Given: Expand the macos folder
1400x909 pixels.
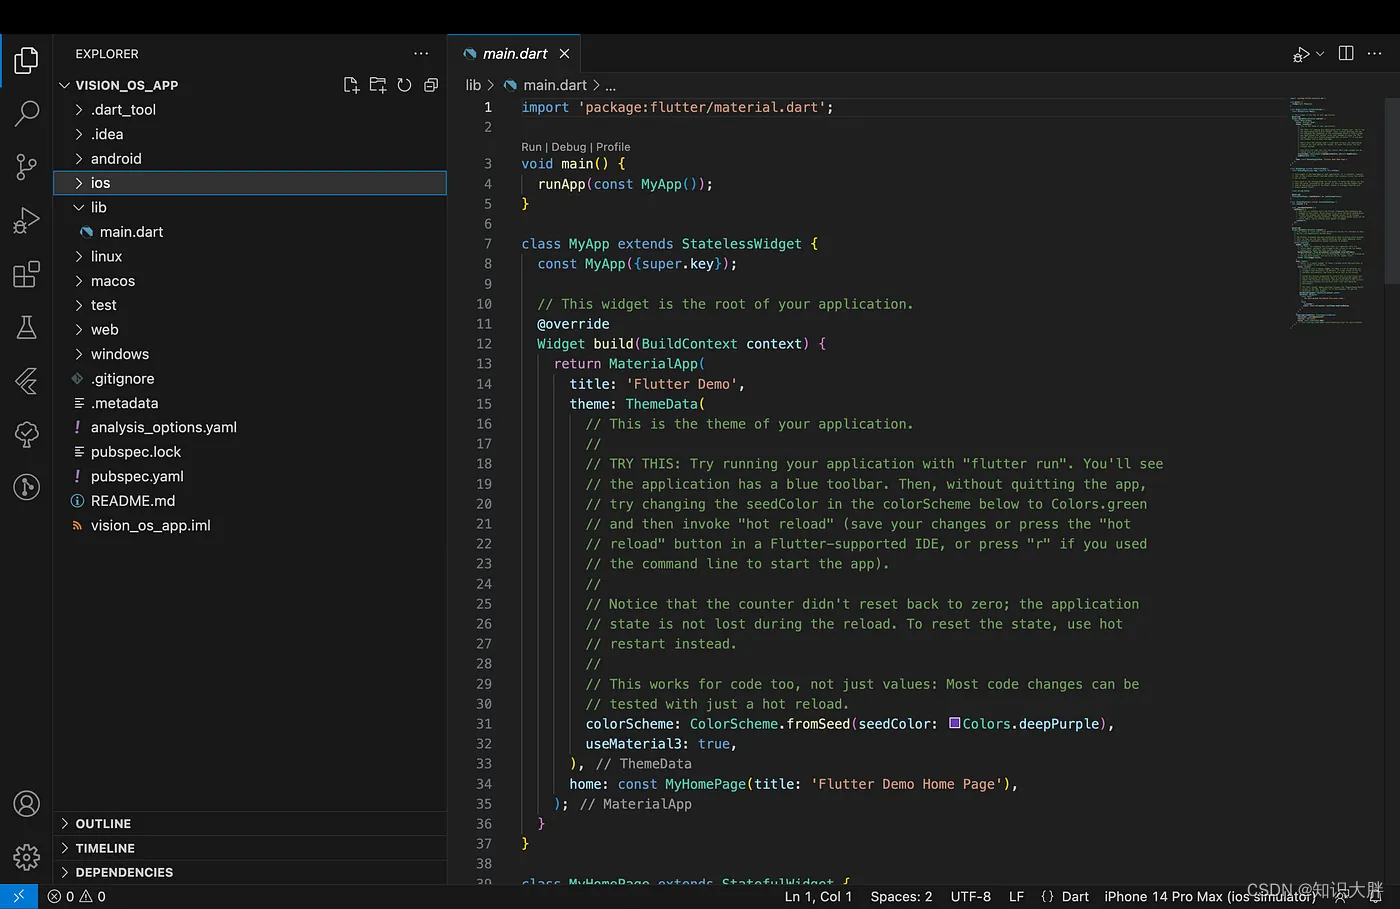Looking at the screenshot, I should click(250, 281).
